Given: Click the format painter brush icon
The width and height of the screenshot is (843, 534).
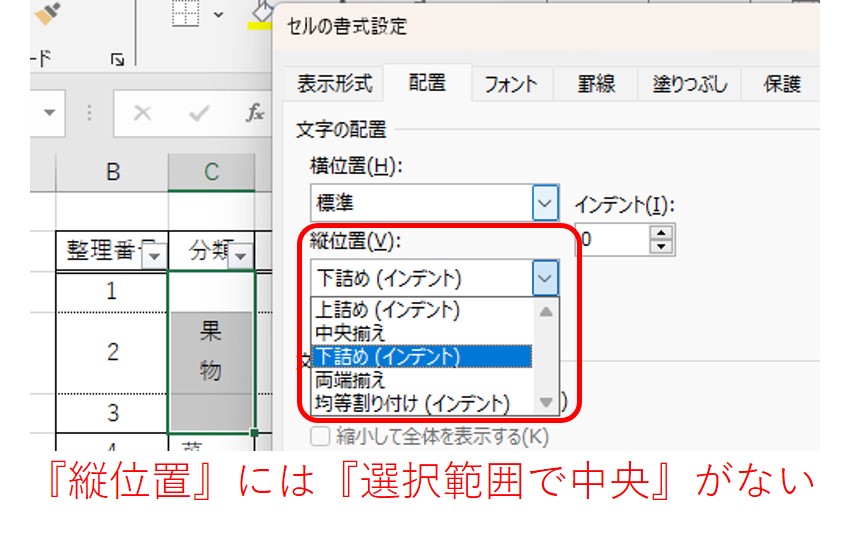Looking at the screenshot, I should pyautogui.click(x=47, y=12).
